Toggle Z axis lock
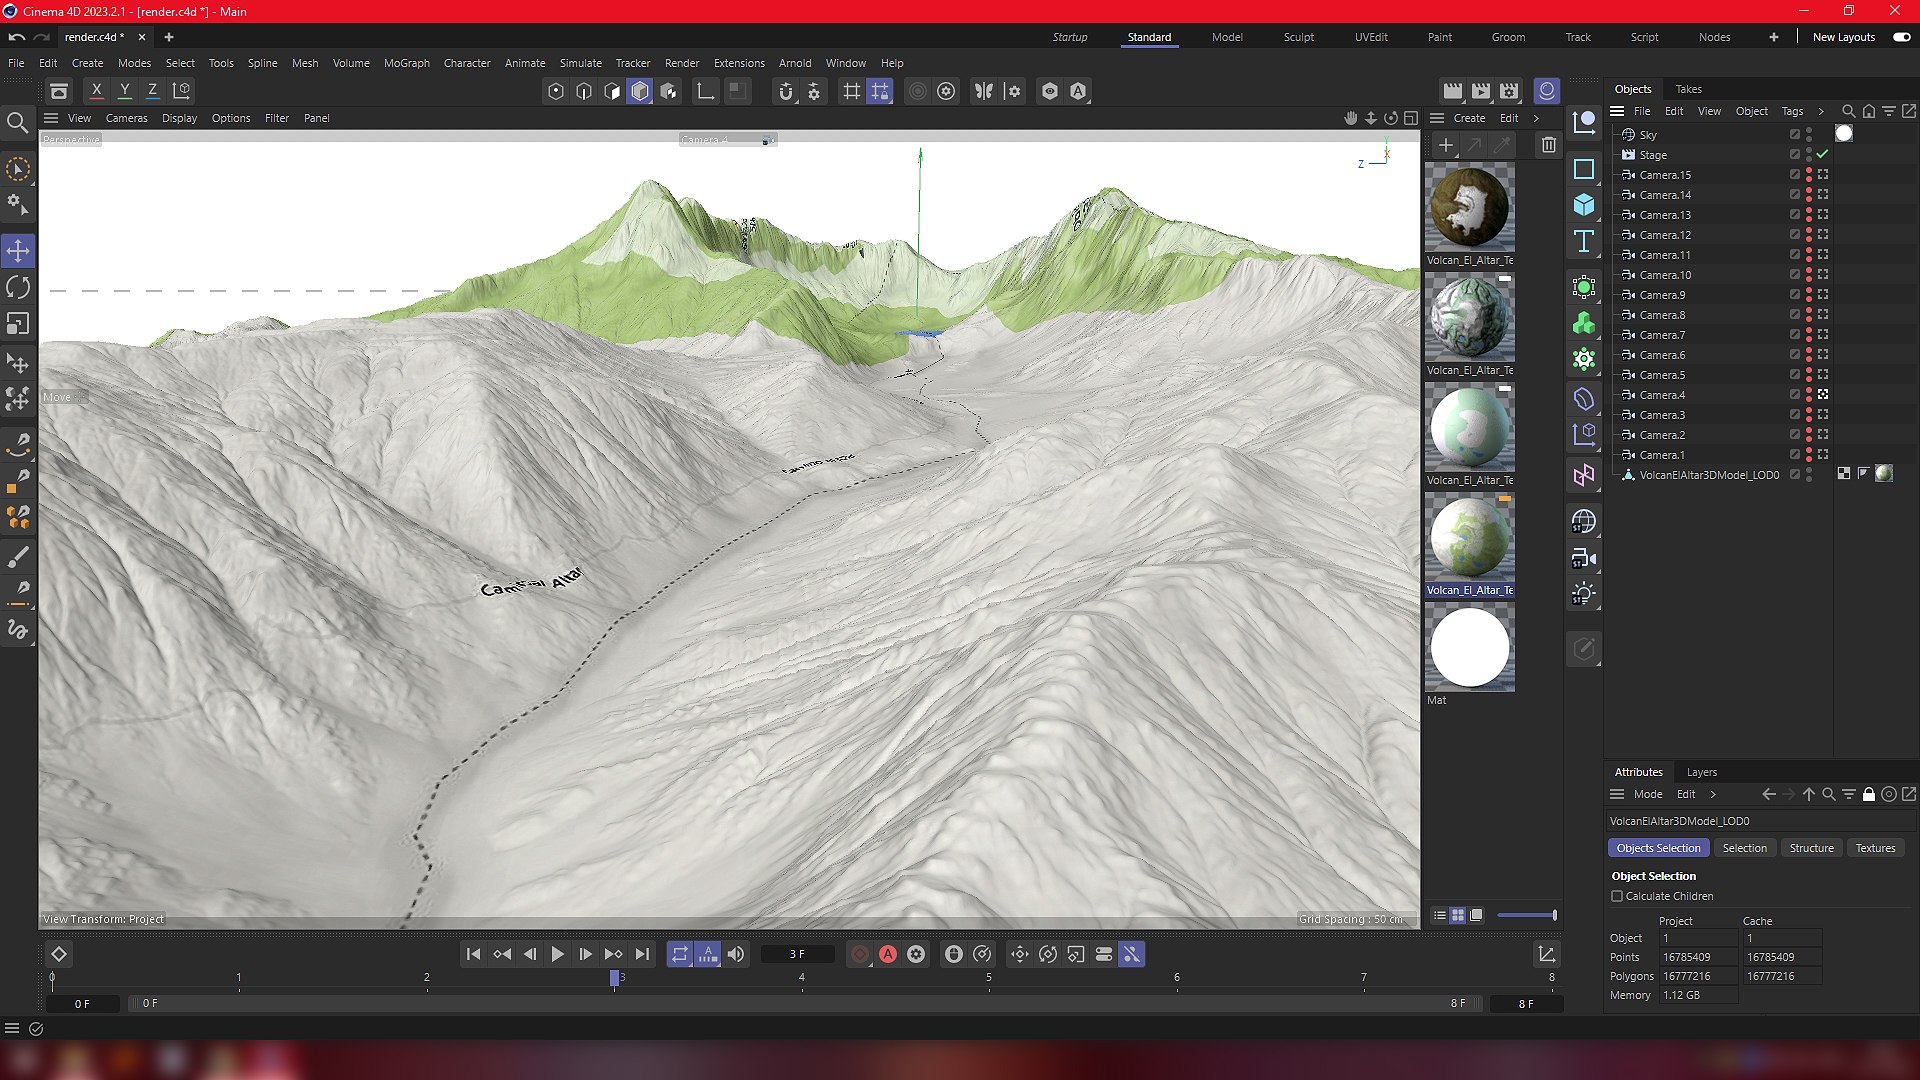 [x=152, y=91]
